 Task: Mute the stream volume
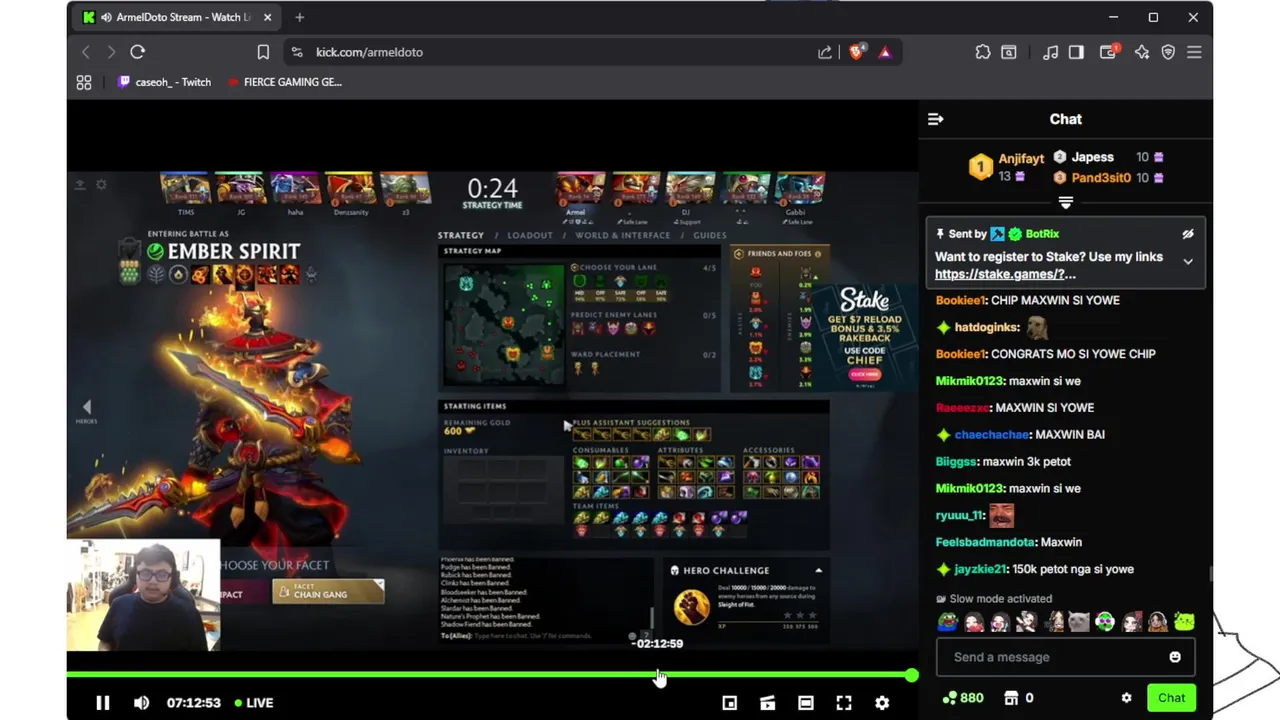click(141, 703)
